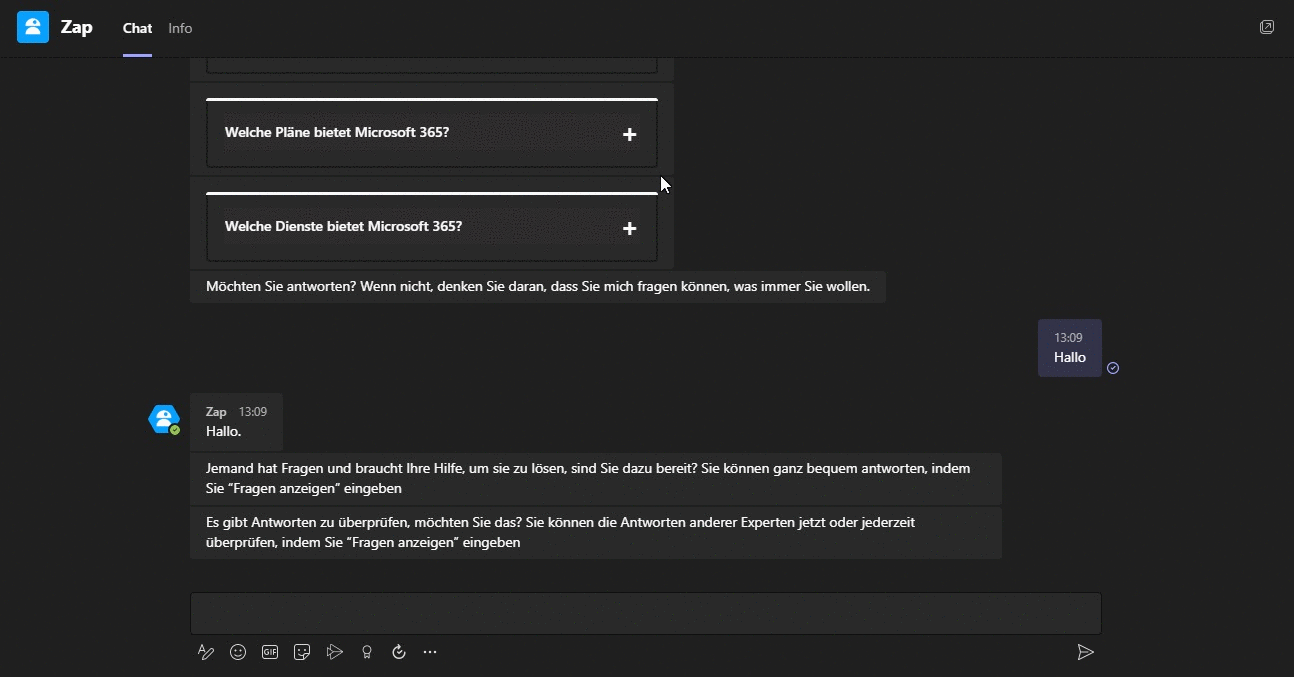Viewport: 1294px width, 677px height.
Task: Switch to the Info tab
Action: (180, 28)
